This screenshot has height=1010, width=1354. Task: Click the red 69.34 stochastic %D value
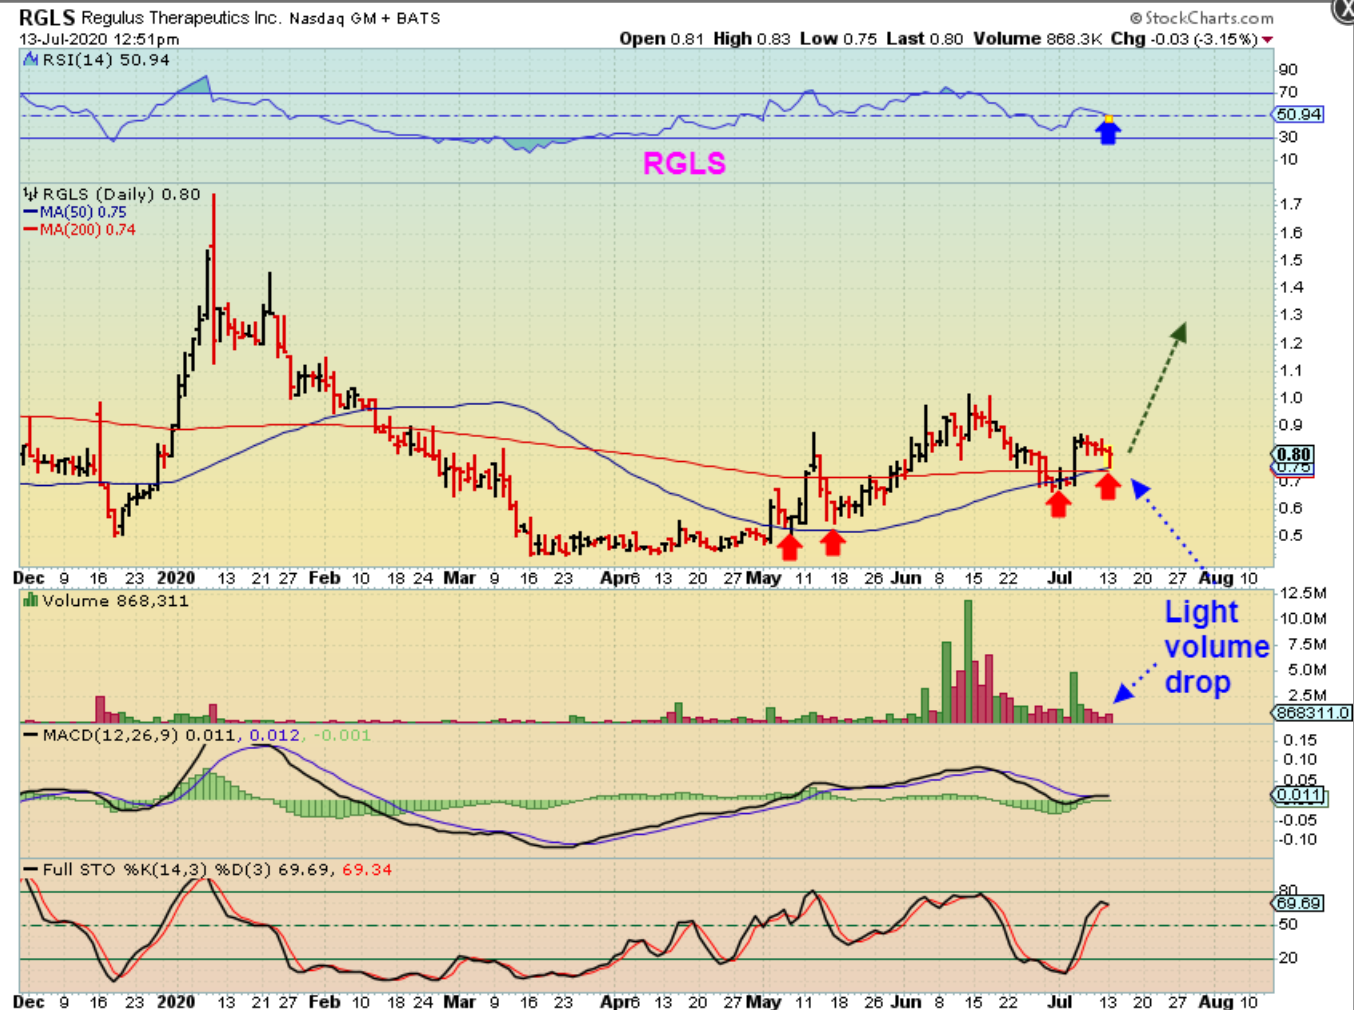point(367,870)
